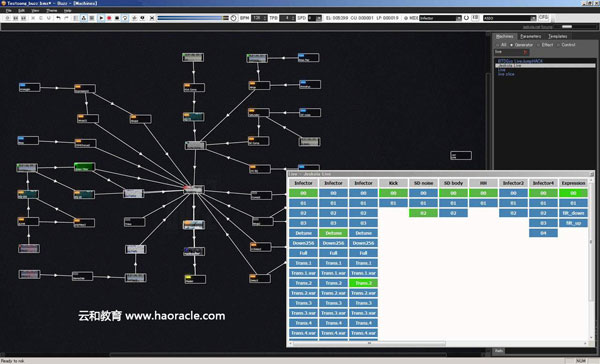This screenshot has width=600, height=364.
Task: Switch to the Templates tab
Action: click(558, 36)
